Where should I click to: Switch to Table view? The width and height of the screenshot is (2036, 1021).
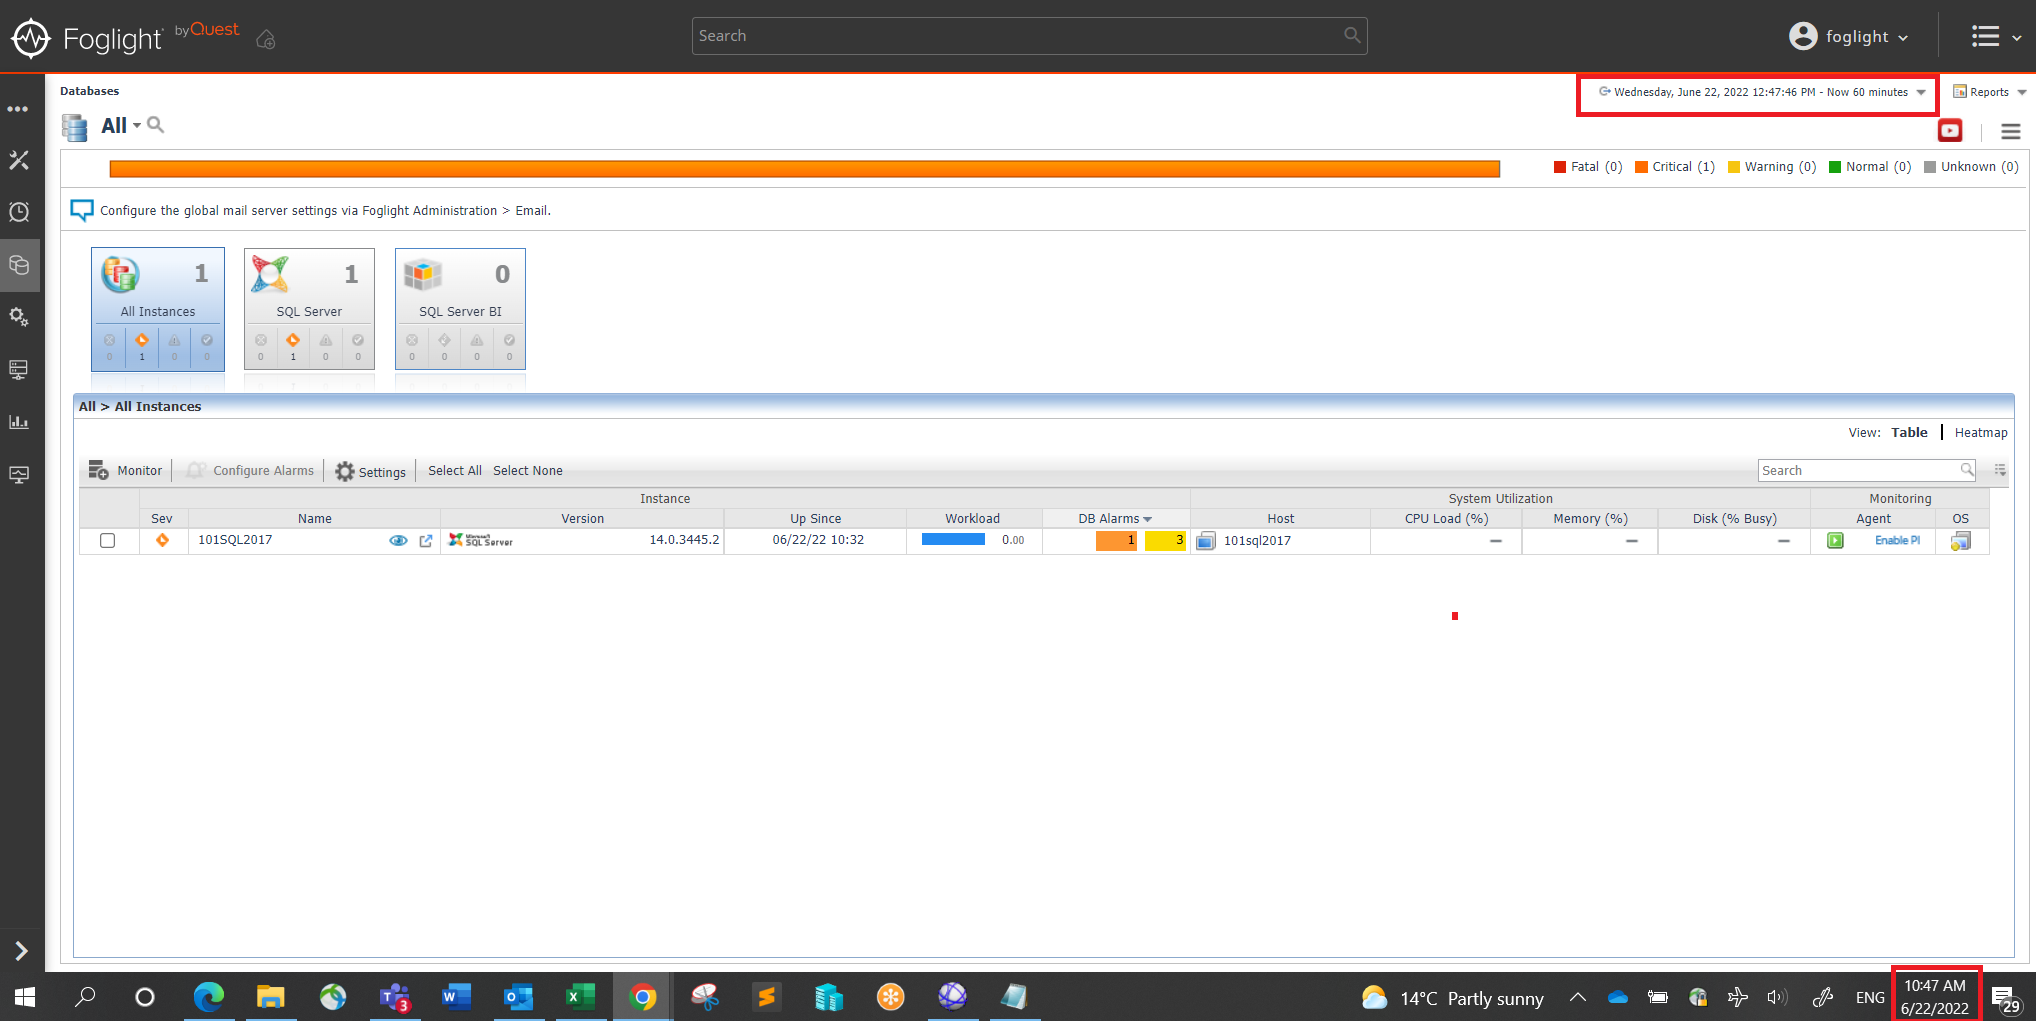point(1909,433)
